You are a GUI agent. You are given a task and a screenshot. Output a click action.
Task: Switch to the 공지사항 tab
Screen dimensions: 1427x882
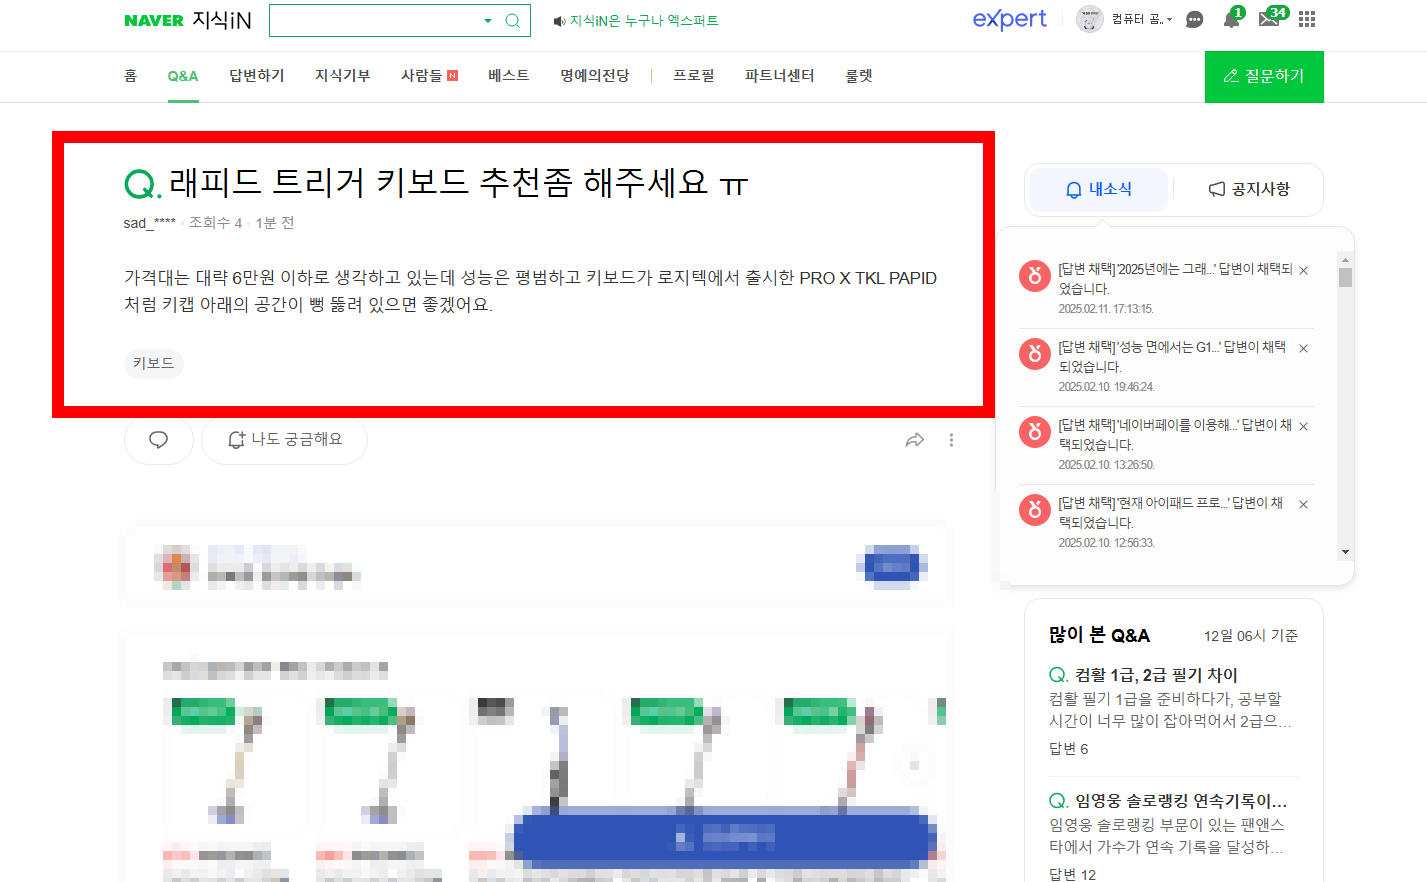[1249, 189]
